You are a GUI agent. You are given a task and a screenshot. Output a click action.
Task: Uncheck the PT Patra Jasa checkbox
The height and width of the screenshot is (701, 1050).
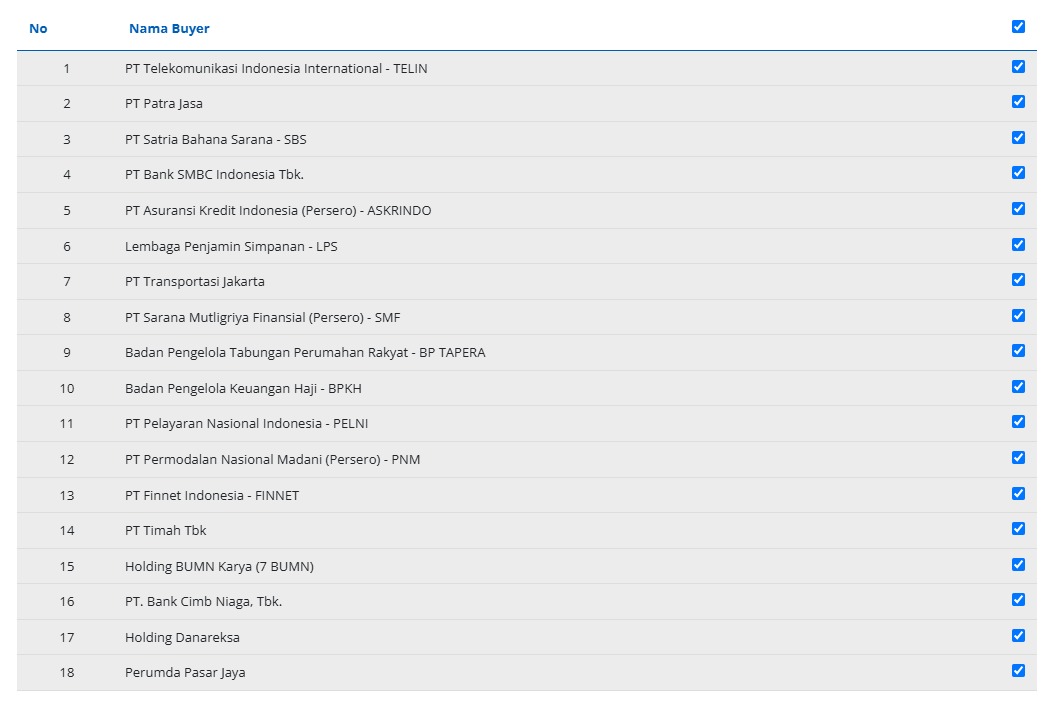[1018, 102]
